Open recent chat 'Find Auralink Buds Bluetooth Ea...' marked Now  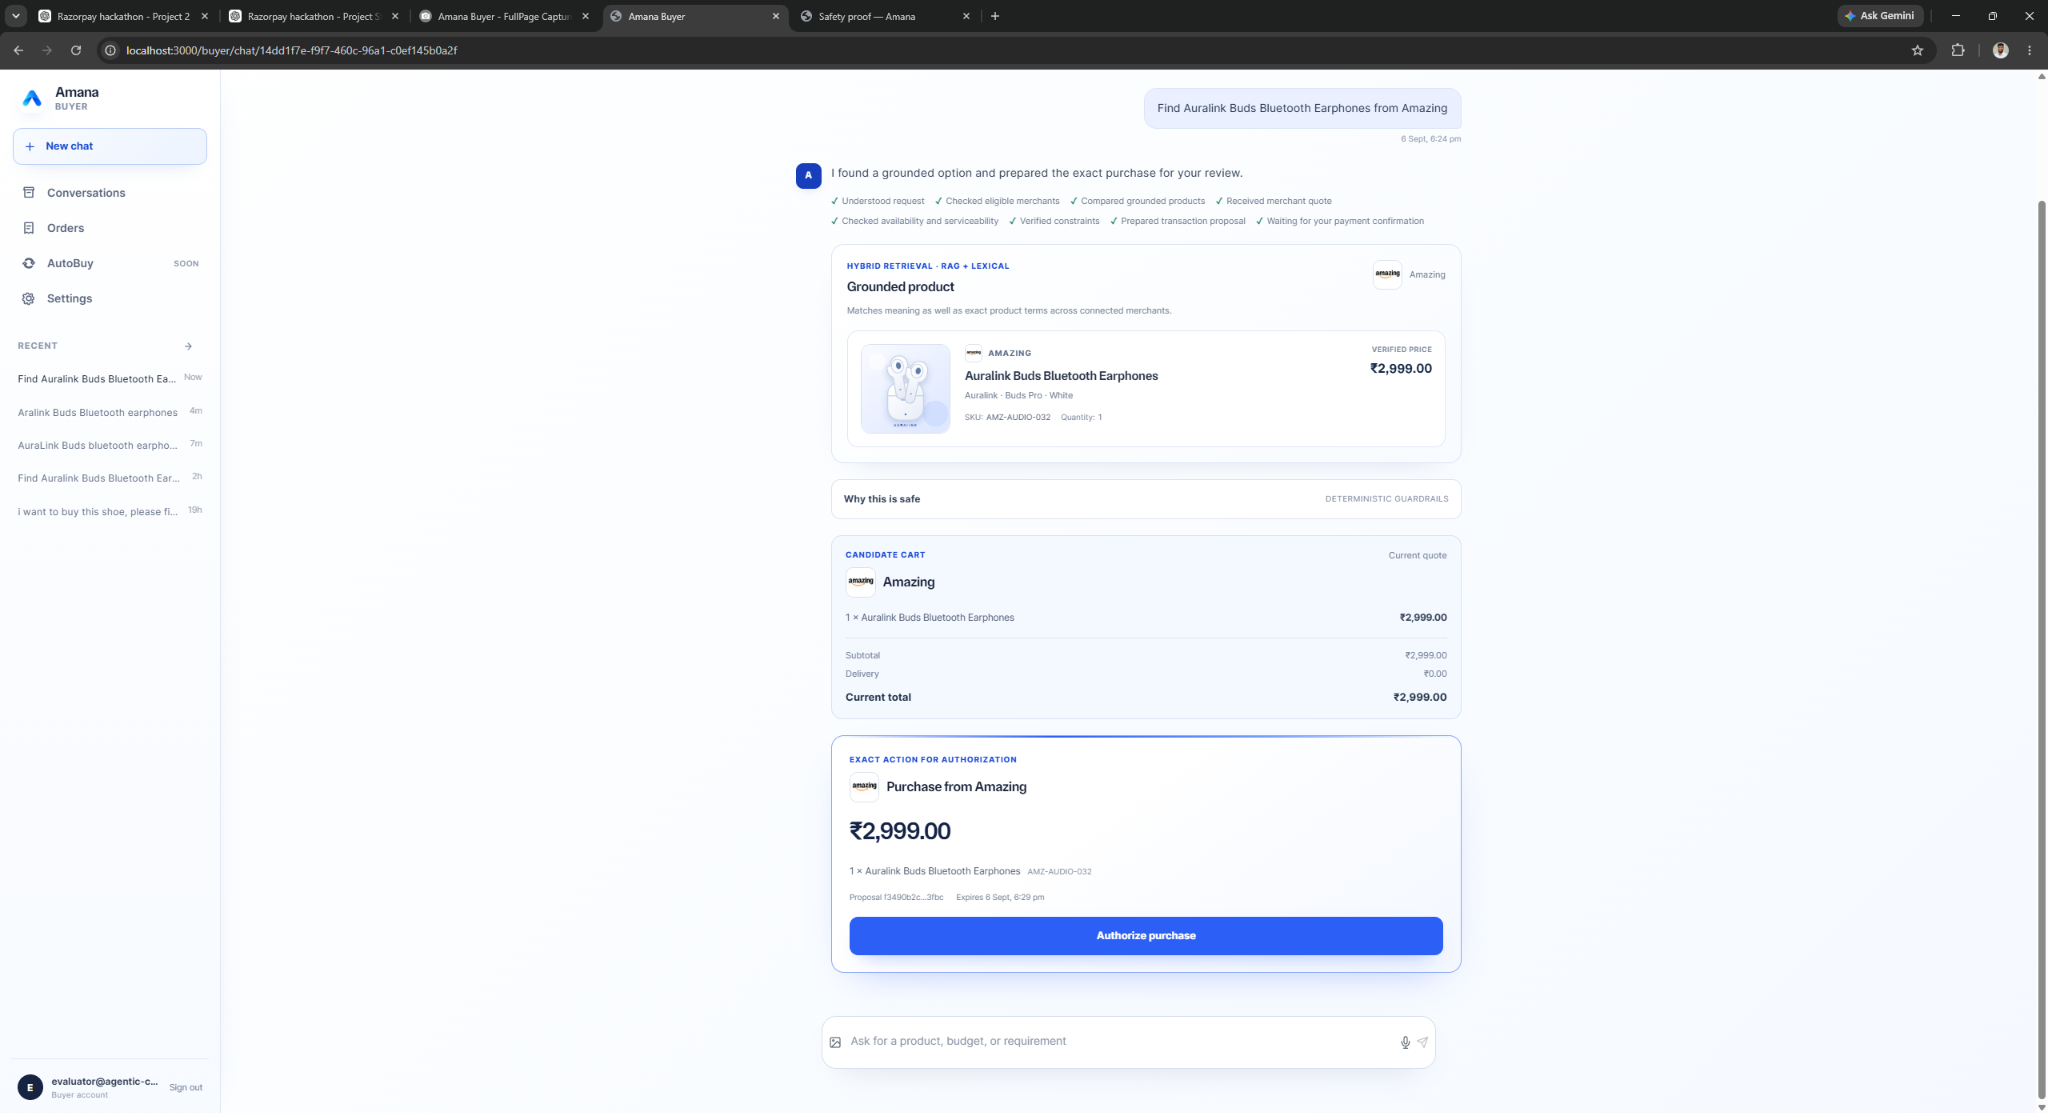point(110,378)
